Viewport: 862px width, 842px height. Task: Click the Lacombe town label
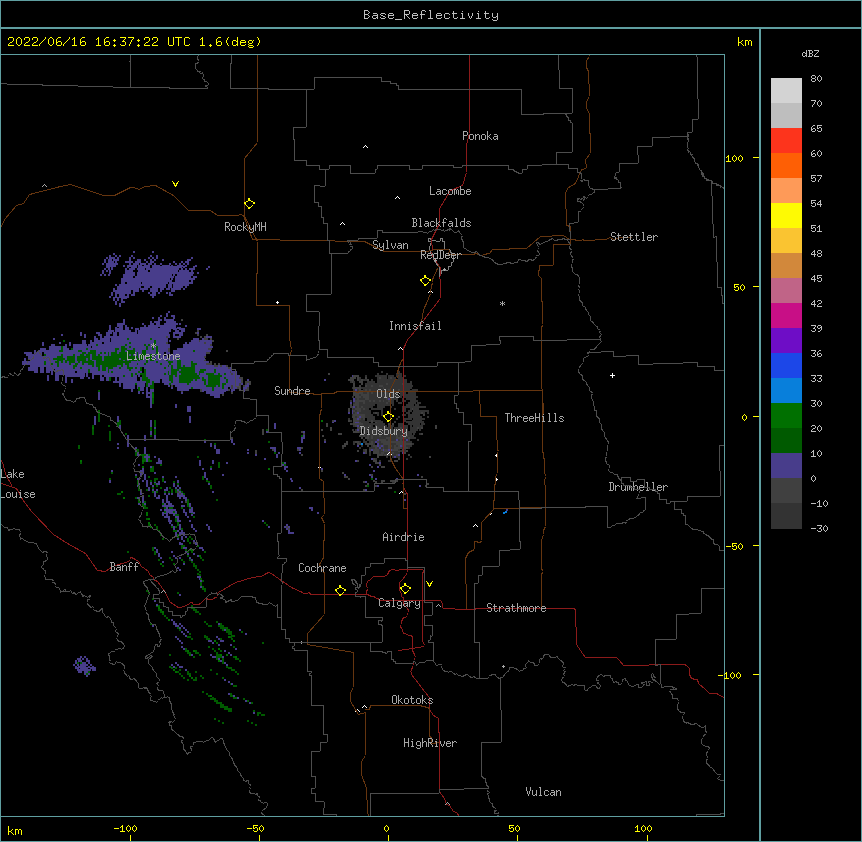tap(450, 191)
